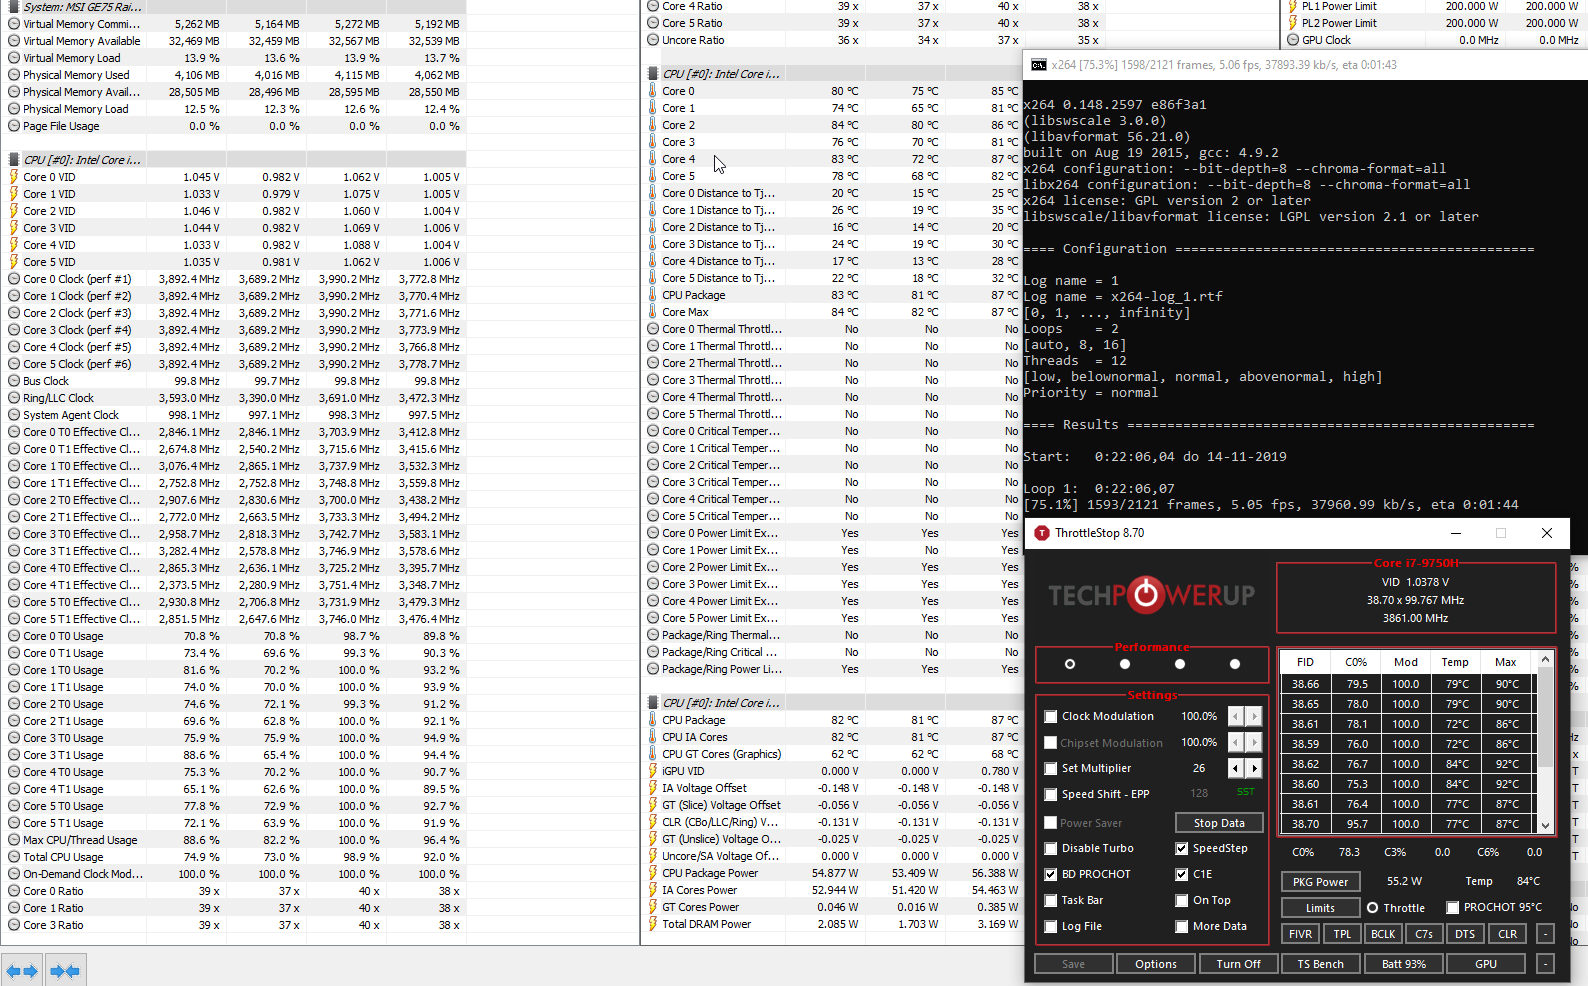Click the core table's scroll-down arrow in ThrottleStop
1588x986 pixels.
tap(1546, 825)
